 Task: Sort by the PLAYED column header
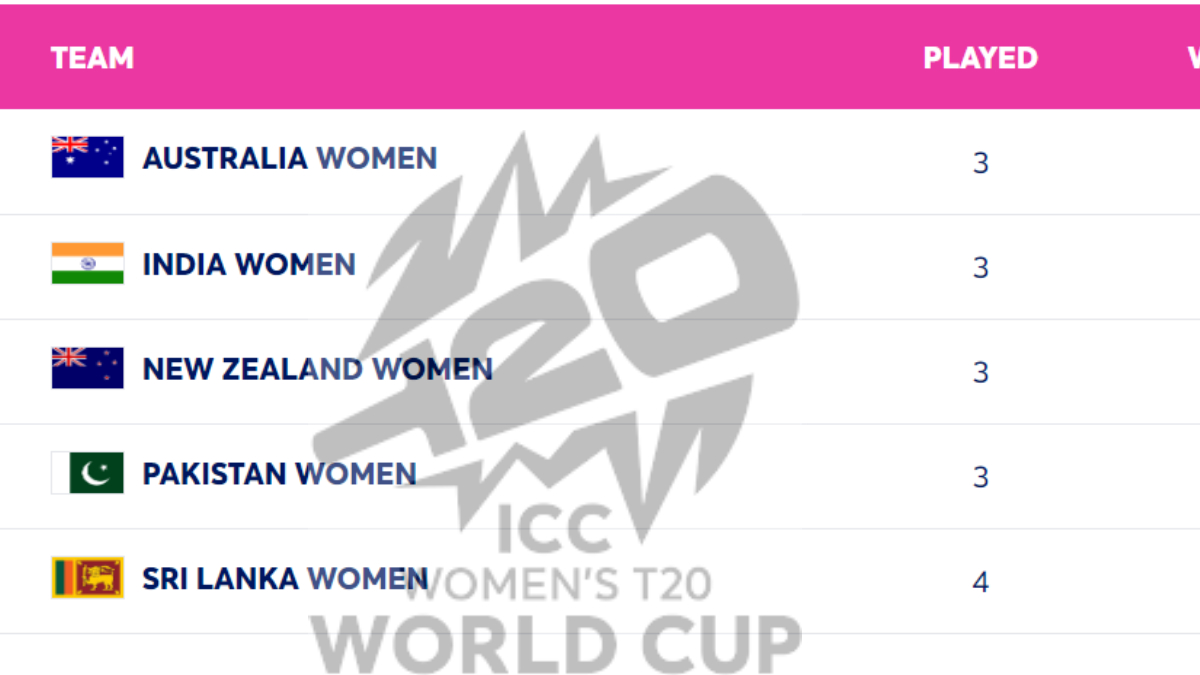[980, 58]
